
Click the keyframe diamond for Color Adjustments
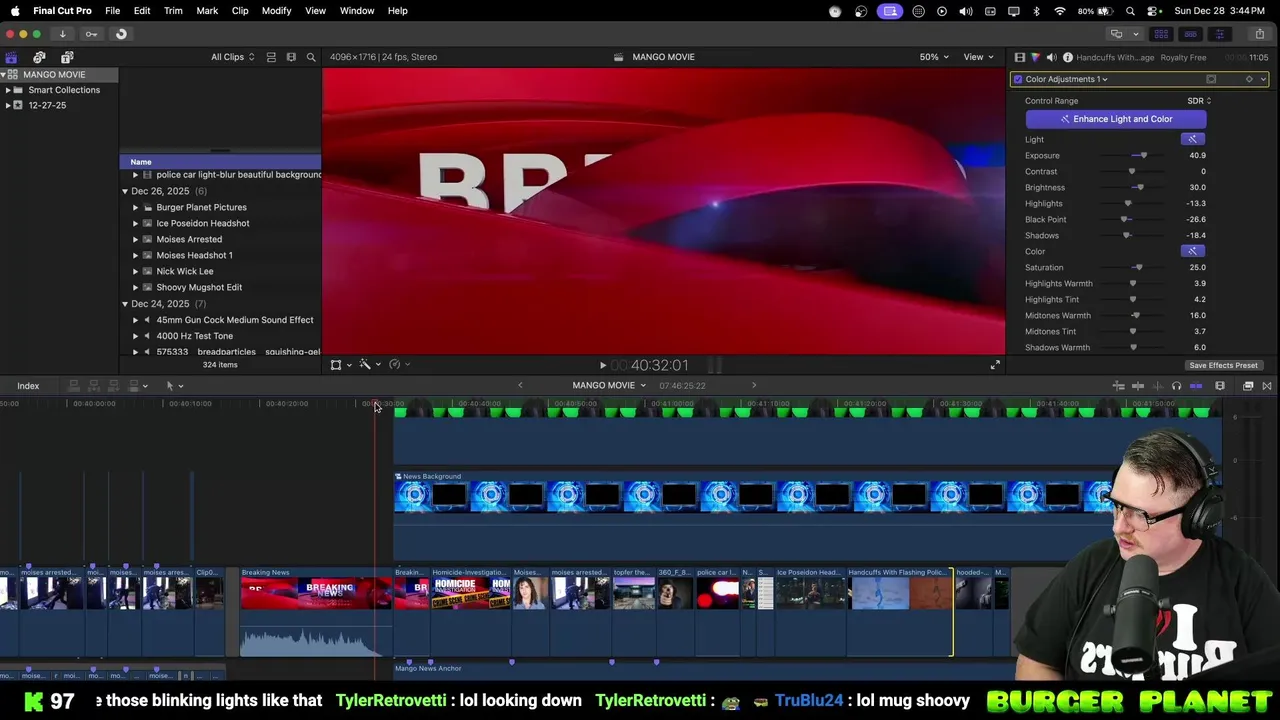(1248, 79)
